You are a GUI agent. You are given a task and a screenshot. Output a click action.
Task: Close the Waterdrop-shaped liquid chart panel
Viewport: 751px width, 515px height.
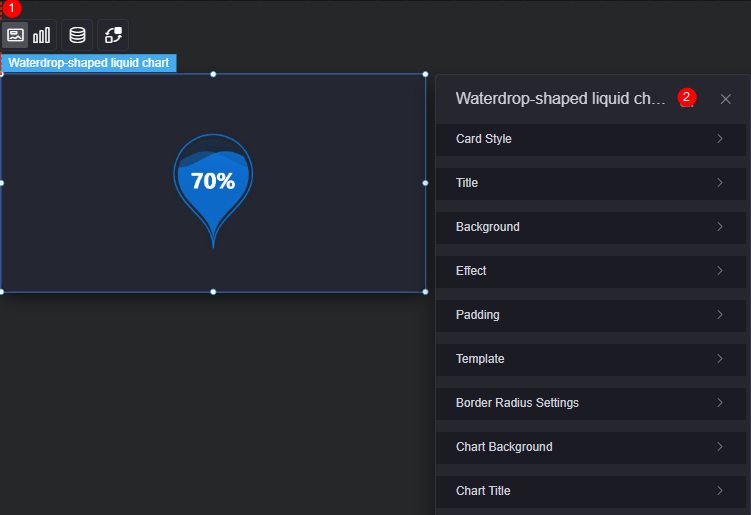726,99
